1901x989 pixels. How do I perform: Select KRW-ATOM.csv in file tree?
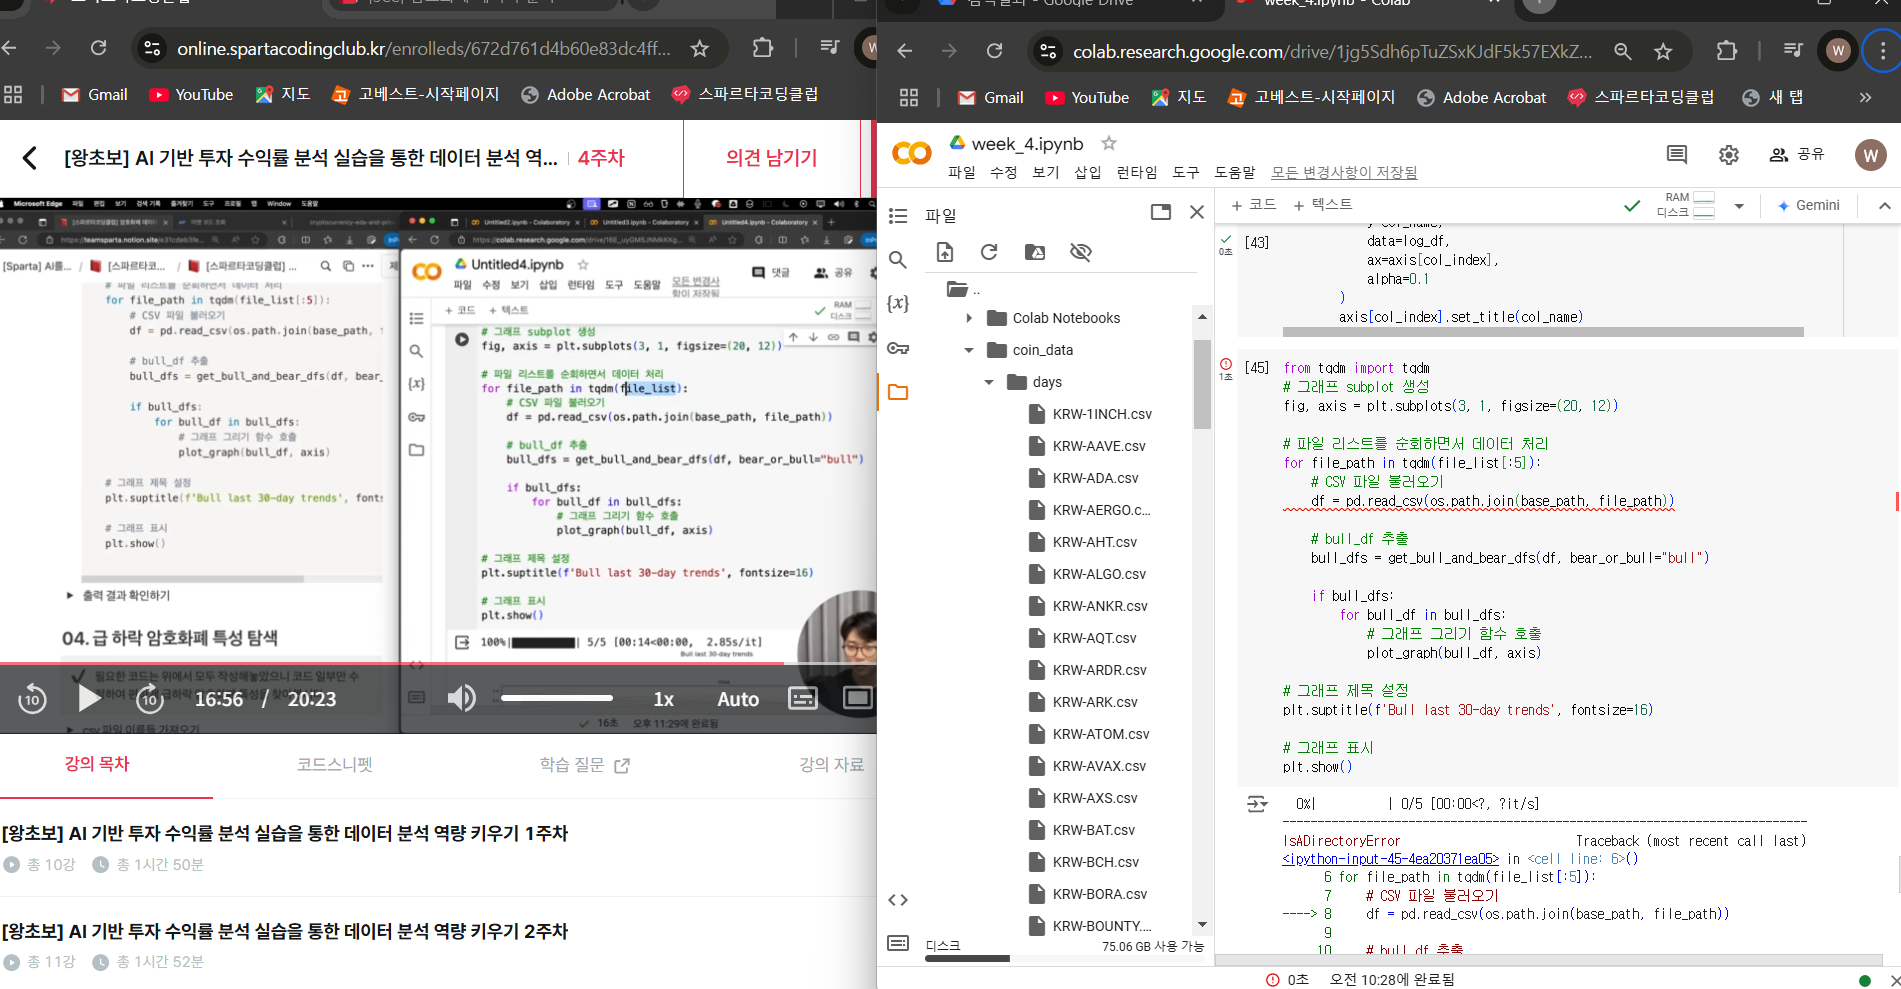tap(1101, 734)
